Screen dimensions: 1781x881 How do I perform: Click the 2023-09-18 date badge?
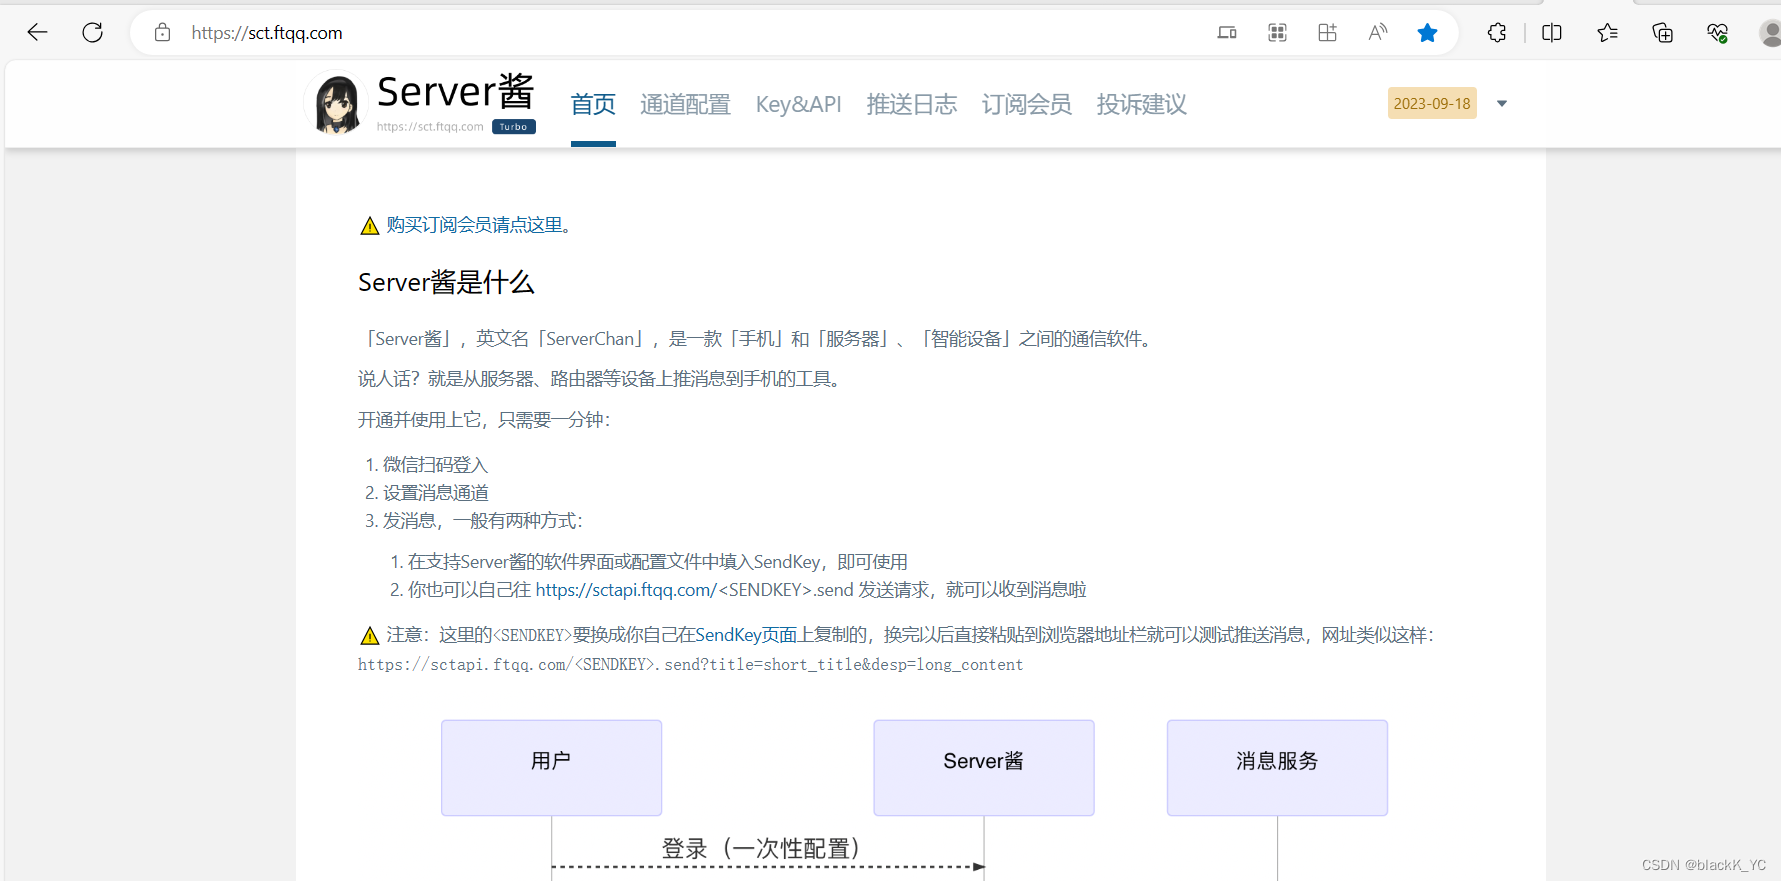[x=1432, y=103]
